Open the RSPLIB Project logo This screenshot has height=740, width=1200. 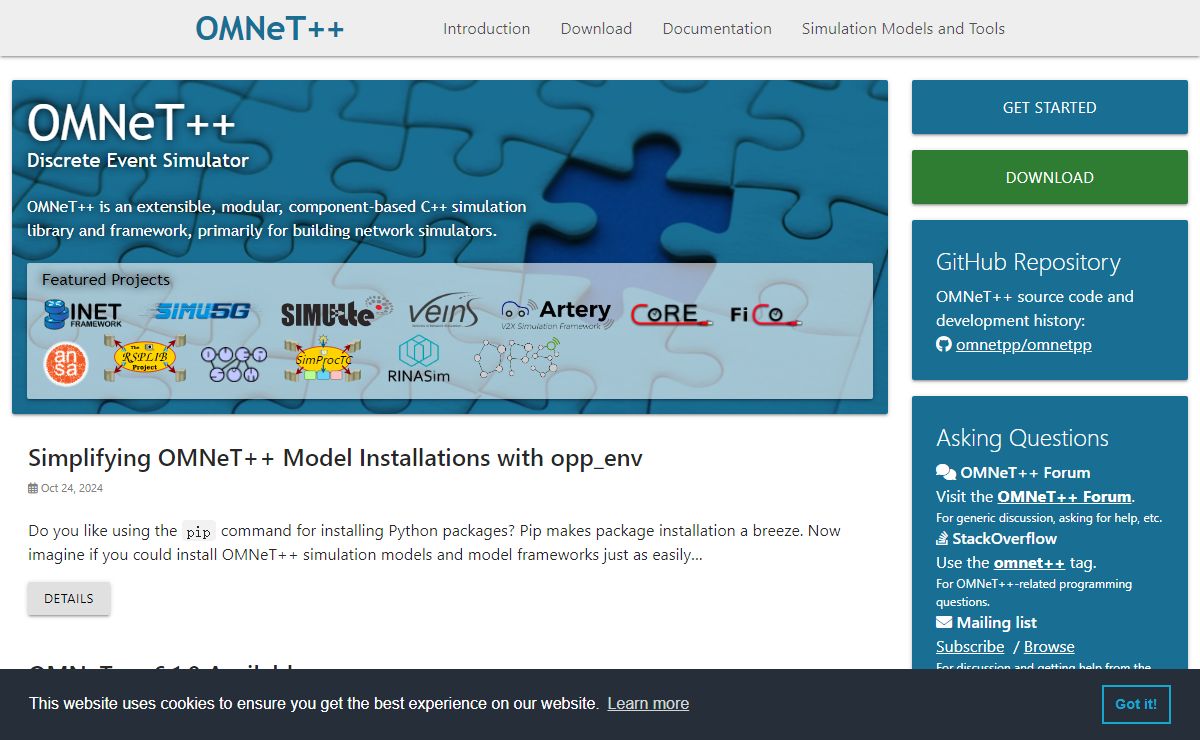[145, 358]
